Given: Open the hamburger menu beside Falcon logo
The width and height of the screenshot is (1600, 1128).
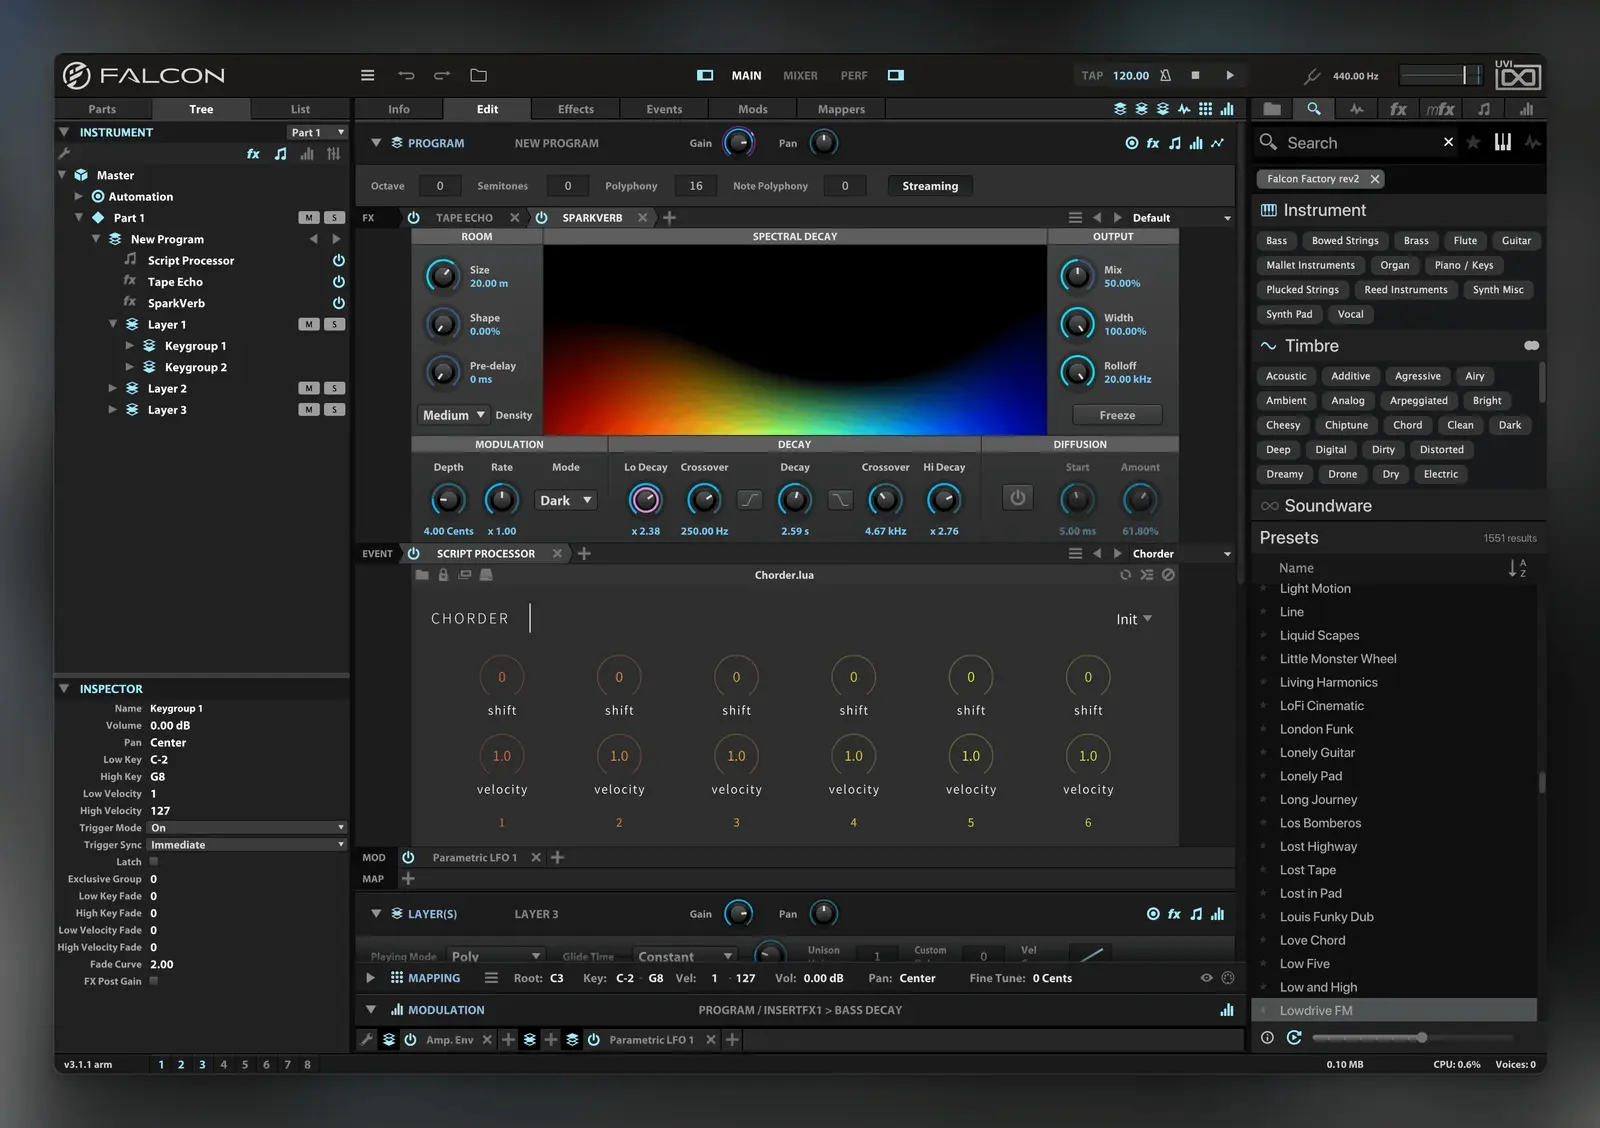Looking at the screenshot, I should click(368, 75).
